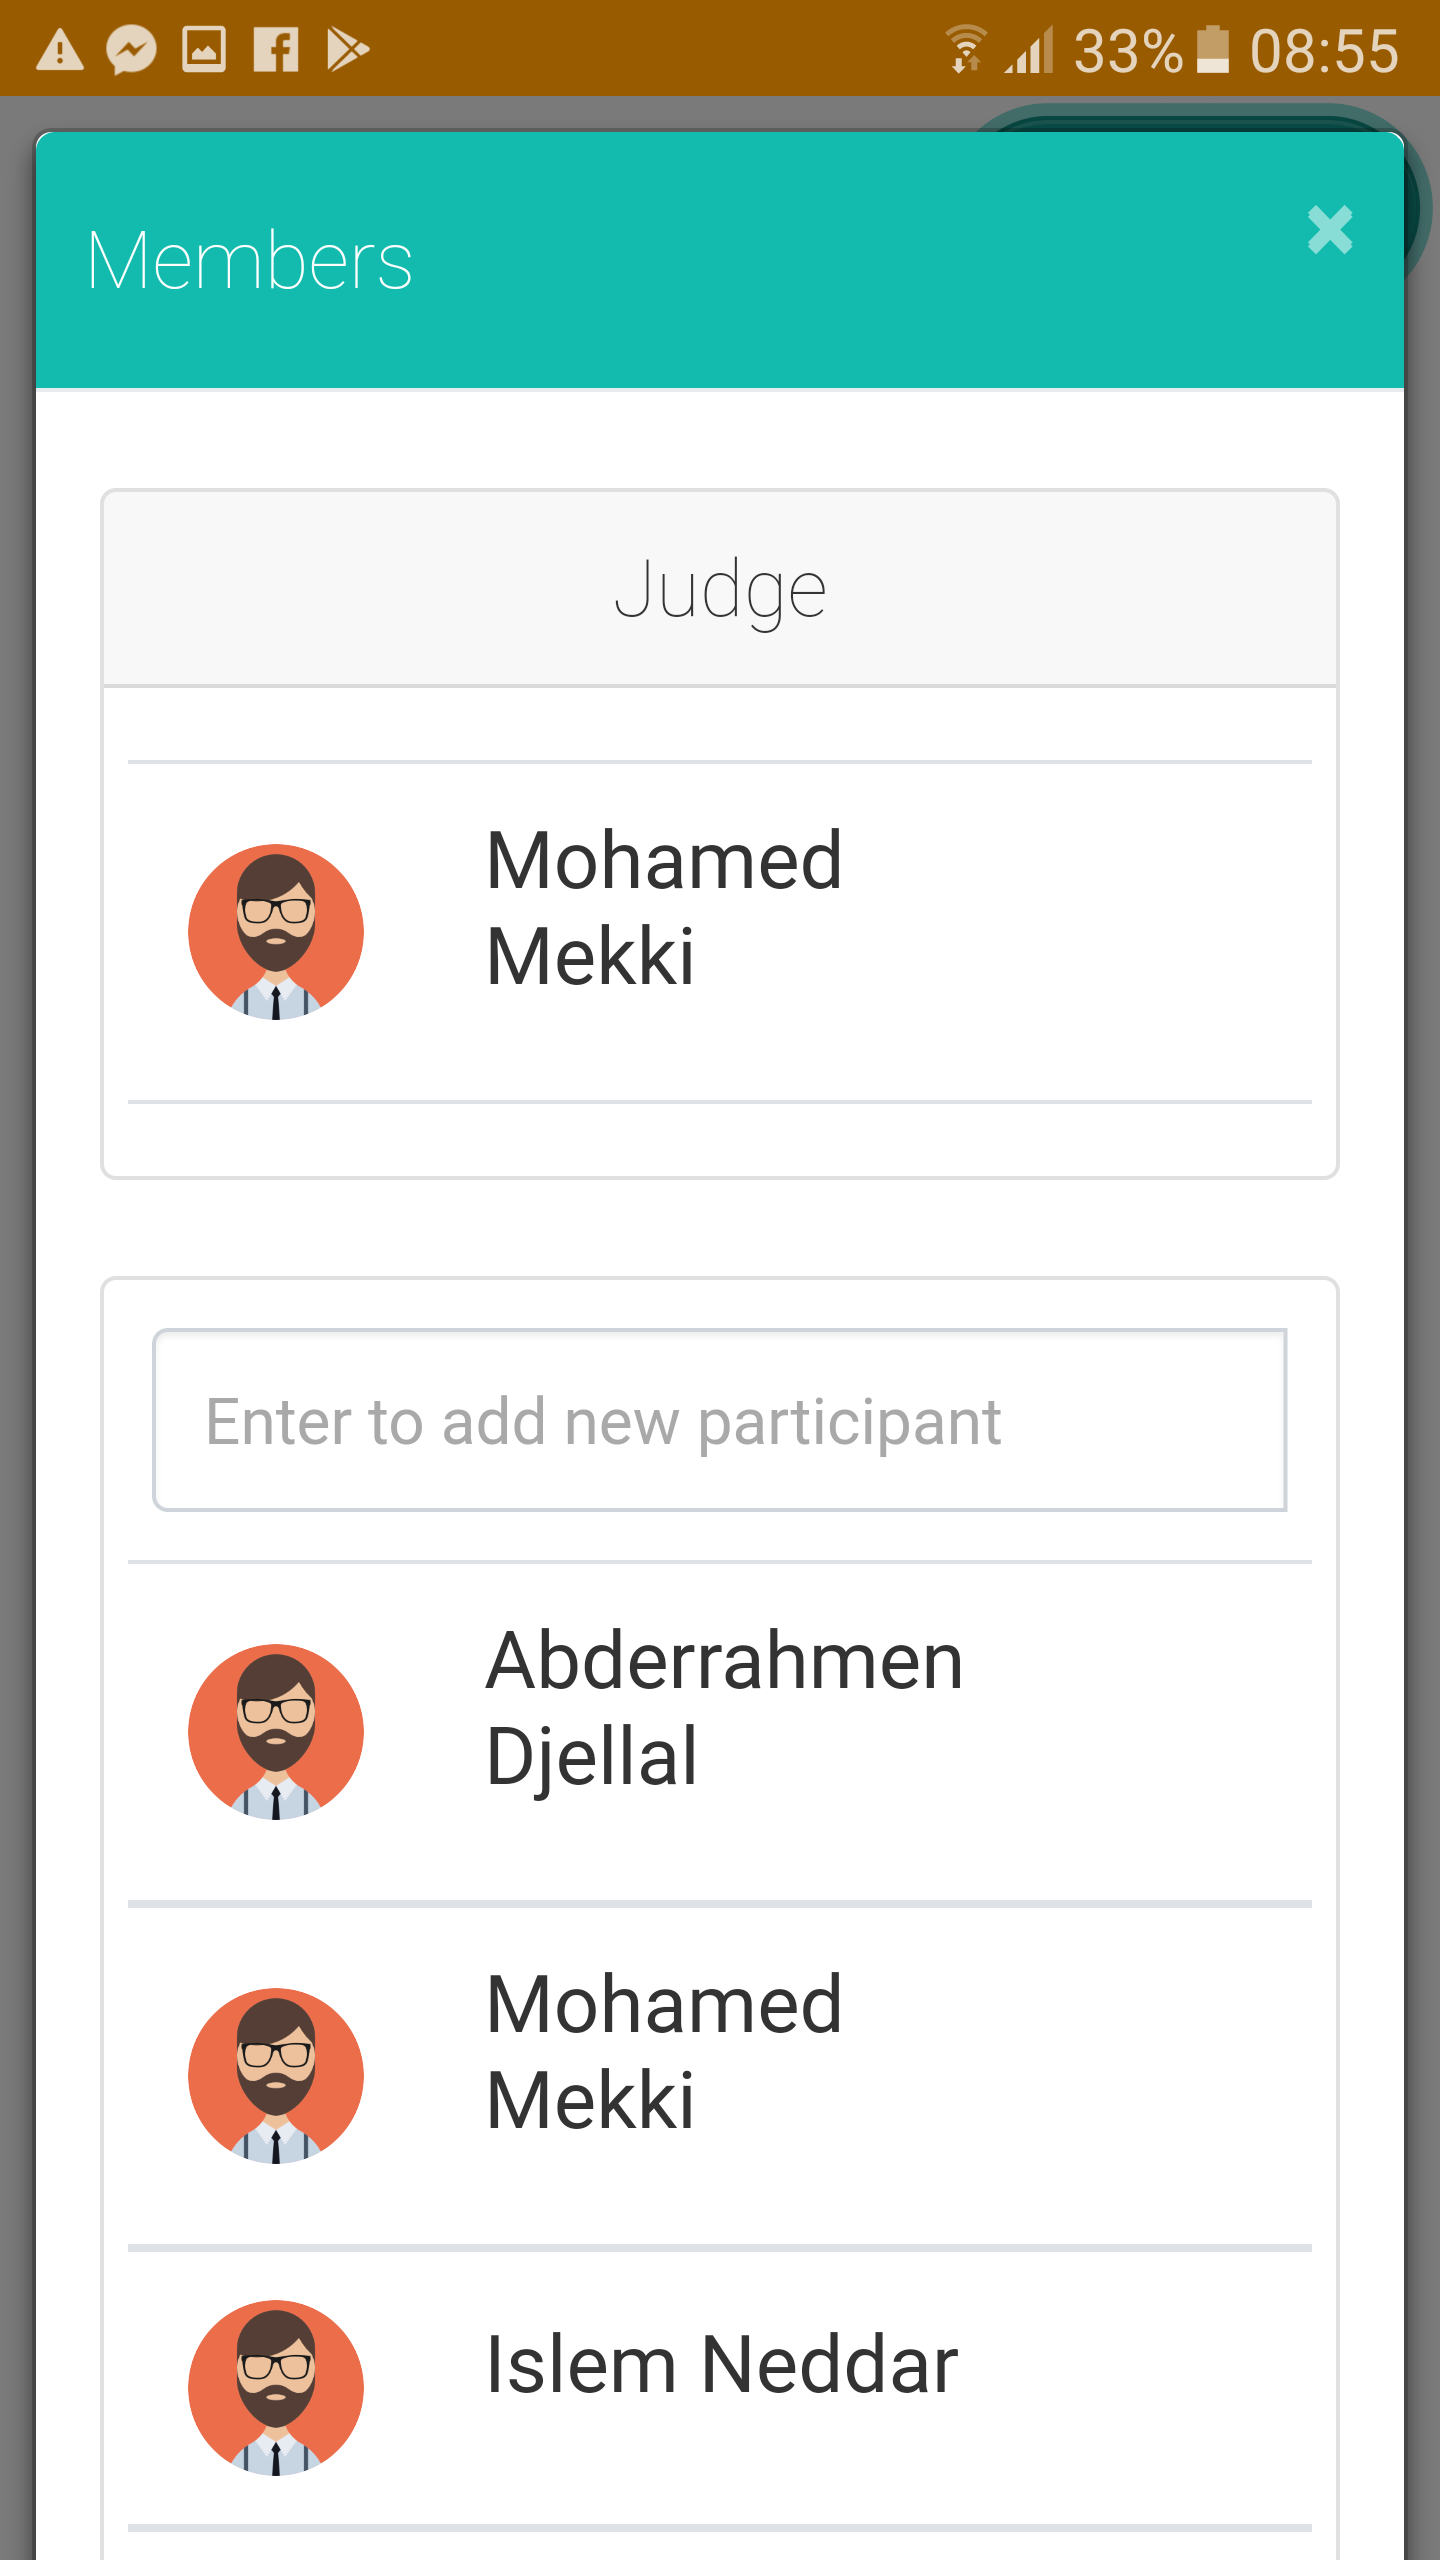Tap the Facebook notification icon
1440x2560 pixels.
[276, 50]
